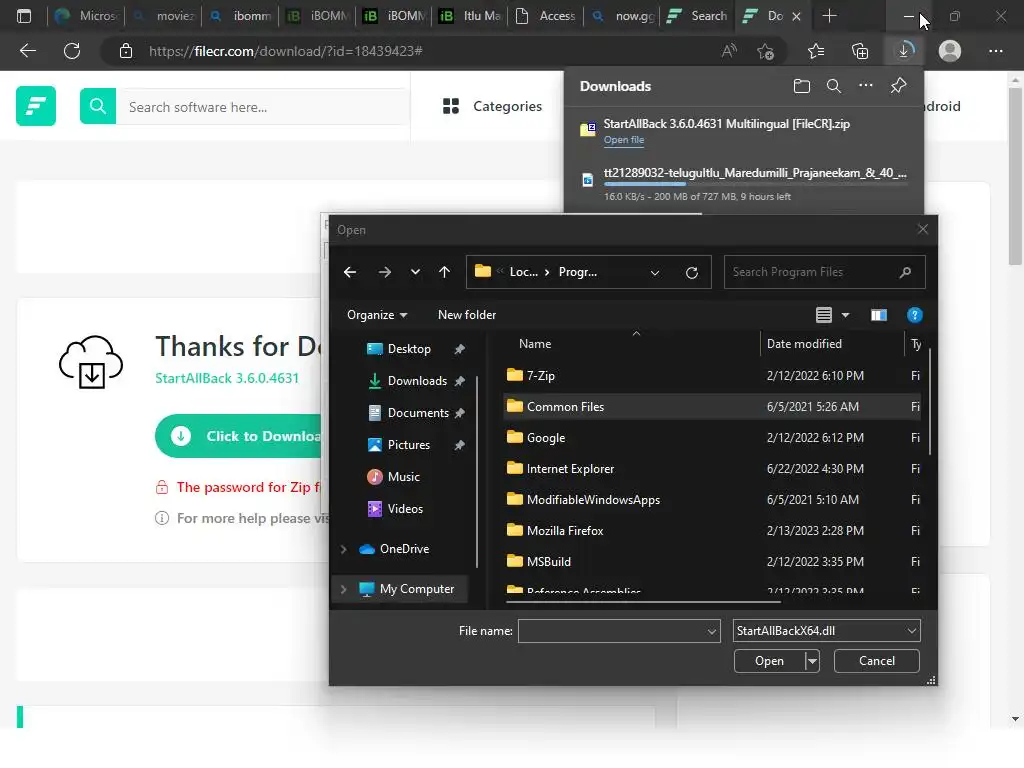Image resolution: width=1024 pixels, height=768 pixels.
Task: Switch to the Search FileCR tab
Action: click(x=697, y=16)
